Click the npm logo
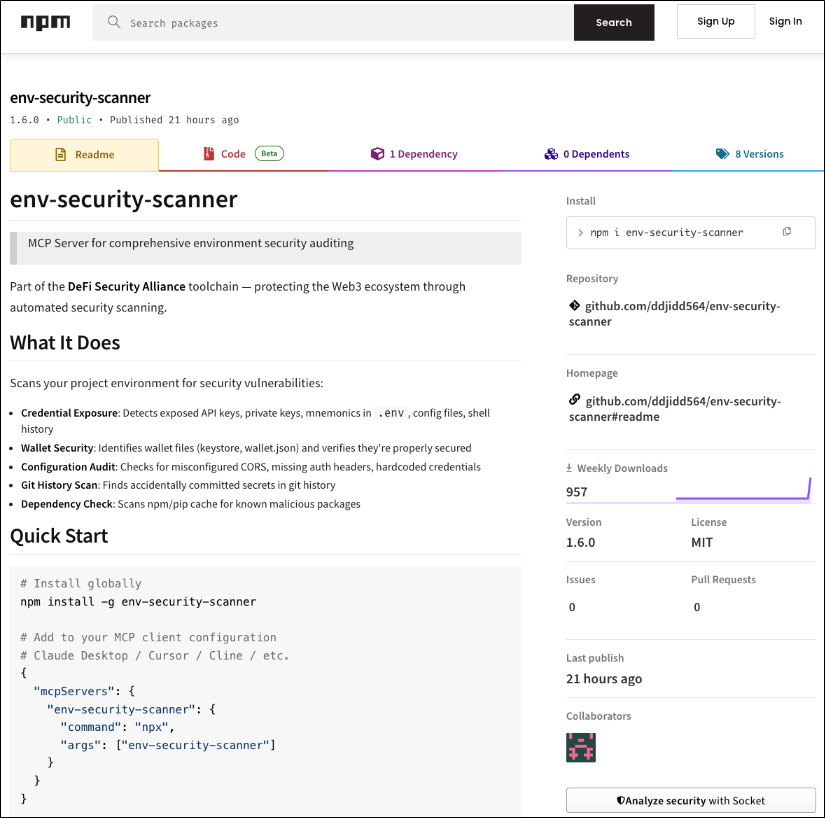825x818 pixels. 45,22
